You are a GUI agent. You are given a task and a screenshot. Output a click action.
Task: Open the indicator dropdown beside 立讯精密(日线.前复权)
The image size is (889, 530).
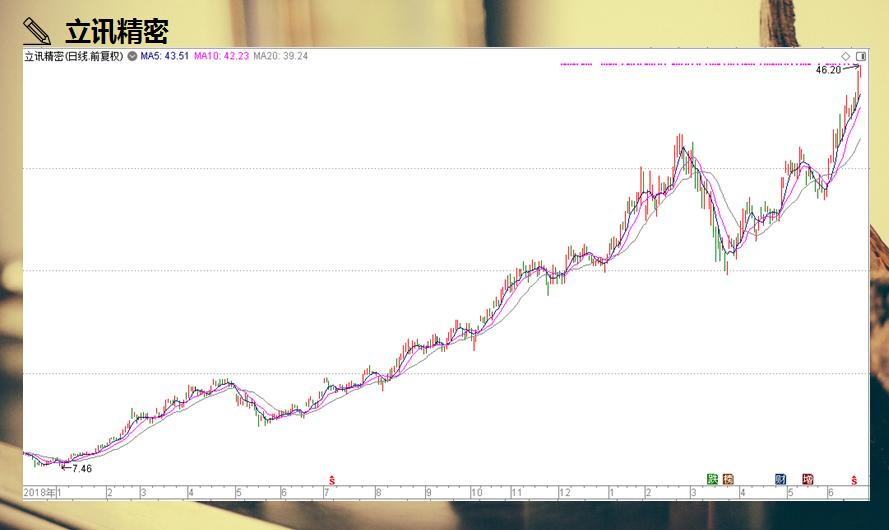(x=132, y=56)
